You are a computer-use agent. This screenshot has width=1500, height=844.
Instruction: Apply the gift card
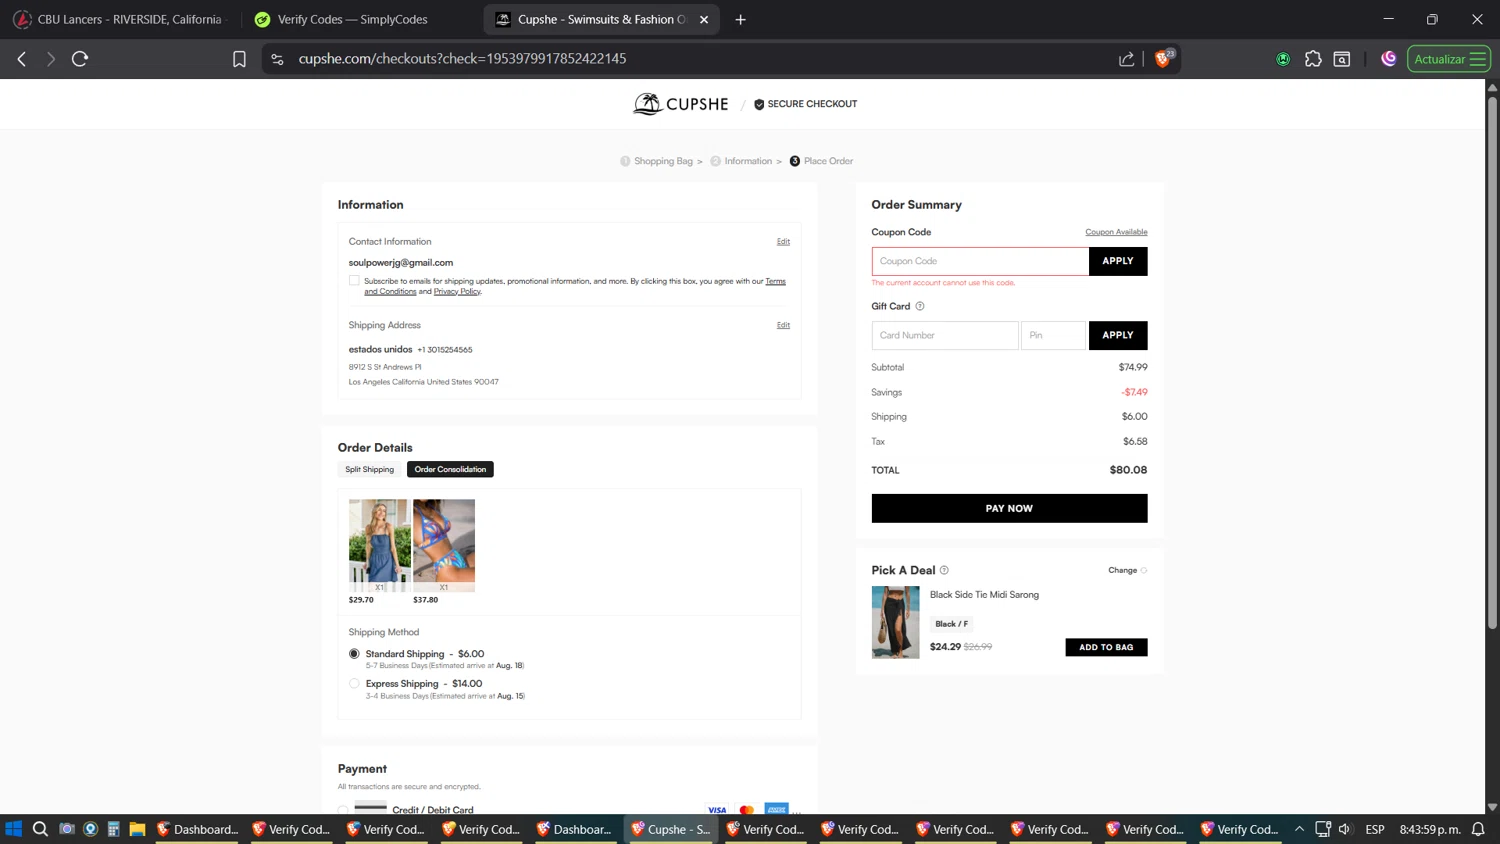pos(1118,335)
